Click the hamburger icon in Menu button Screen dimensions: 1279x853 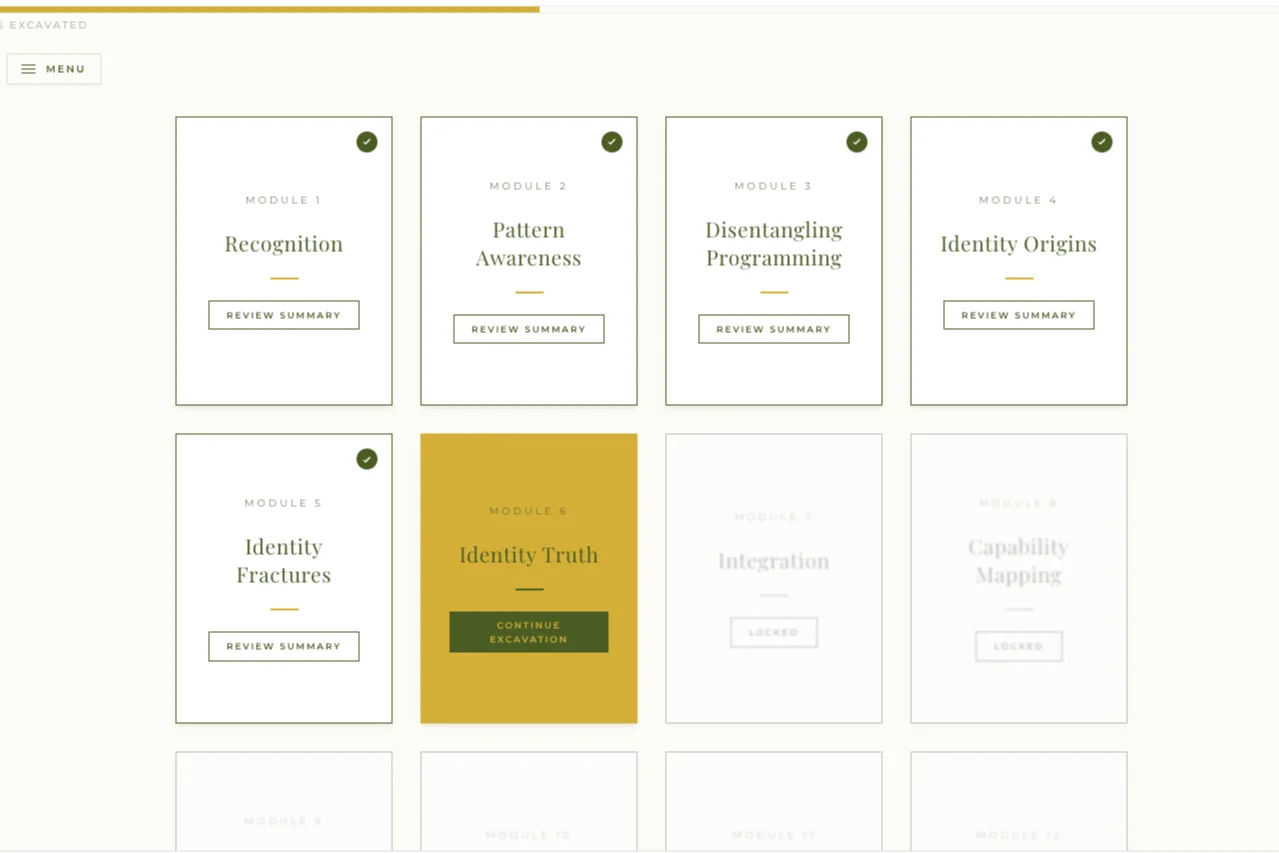click(28, 69)
